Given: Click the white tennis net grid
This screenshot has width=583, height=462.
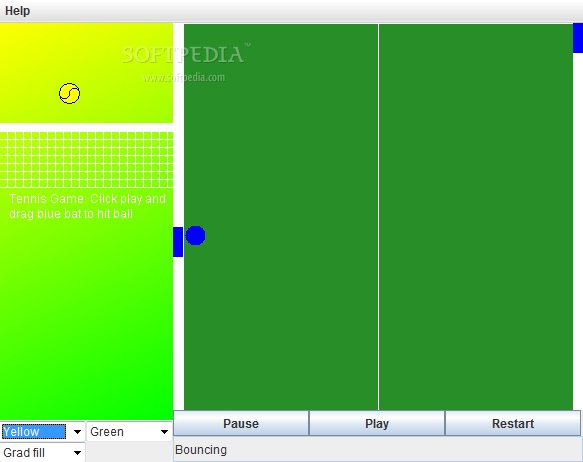Looking at the screenshot, I should [x=86, y=159].
